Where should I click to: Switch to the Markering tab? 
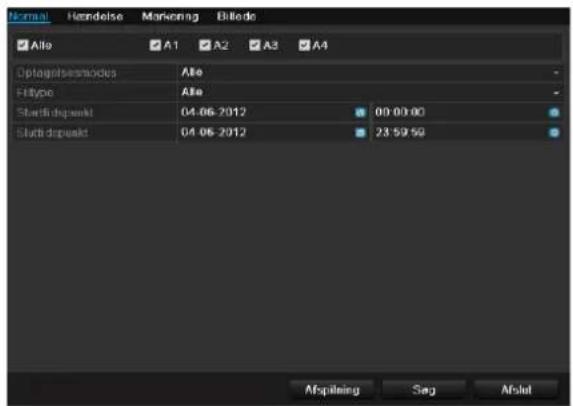[170, 16]
